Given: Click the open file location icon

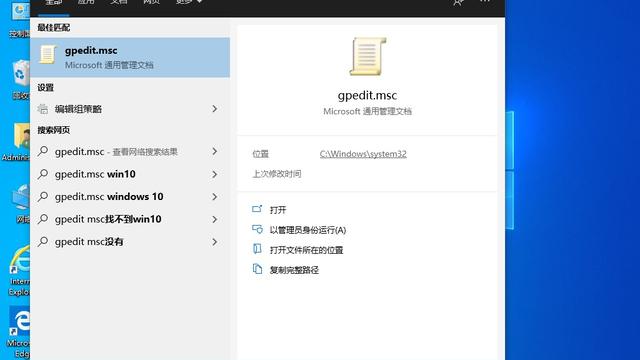Looking at the screenshot, I should (x=257, y=249).
